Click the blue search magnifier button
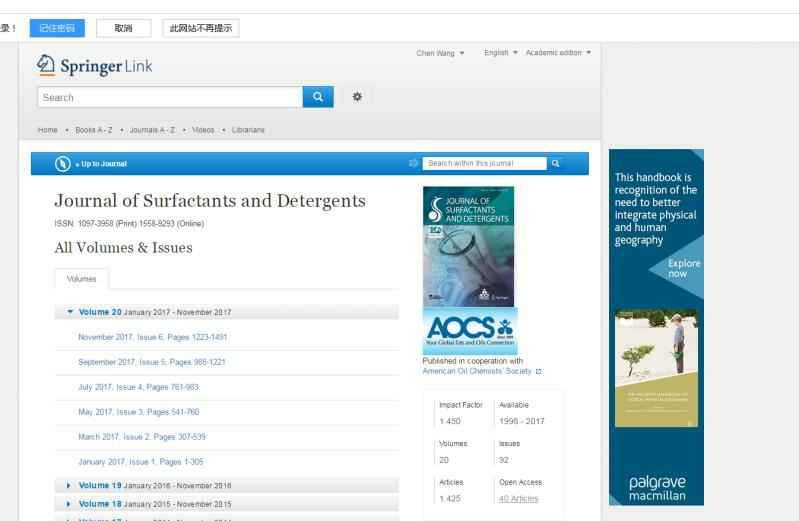Screen dimensions: 799x521 318,97
